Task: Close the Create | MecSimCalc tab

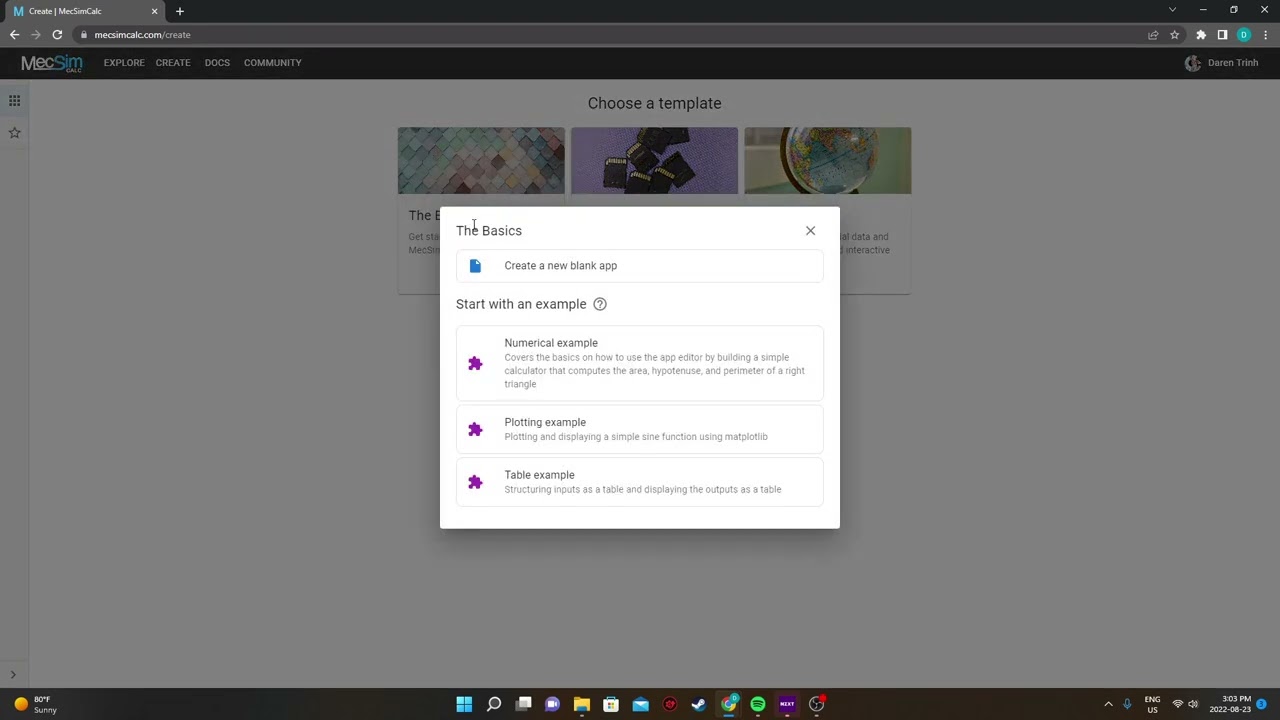Action: point(154,12)
